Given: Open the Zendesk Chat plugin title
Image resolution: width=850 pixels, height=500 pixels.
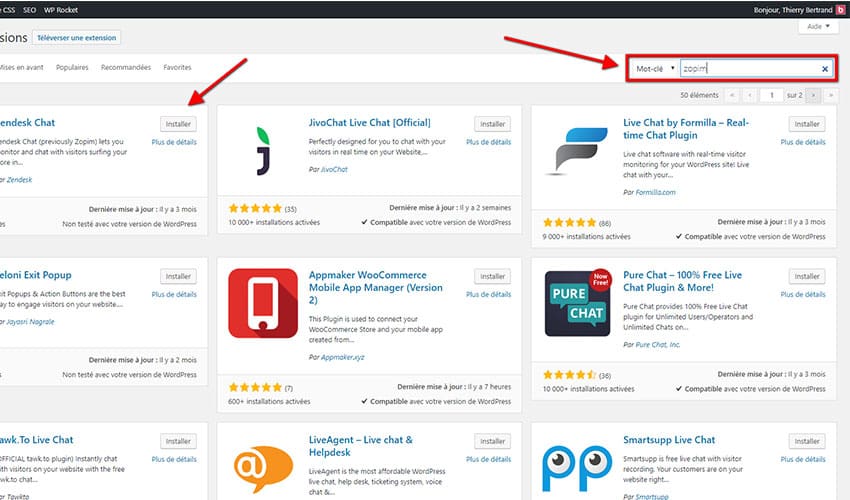Looking at the screenshot, I should [x=27, y=123].
